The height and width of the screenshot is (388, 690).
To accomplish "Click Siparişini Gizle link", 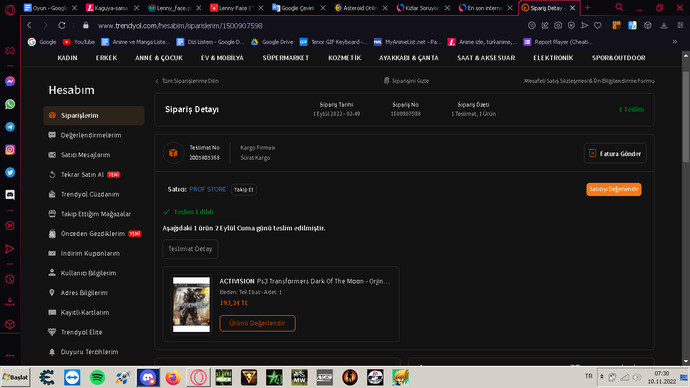I will (x=406, y=81).
